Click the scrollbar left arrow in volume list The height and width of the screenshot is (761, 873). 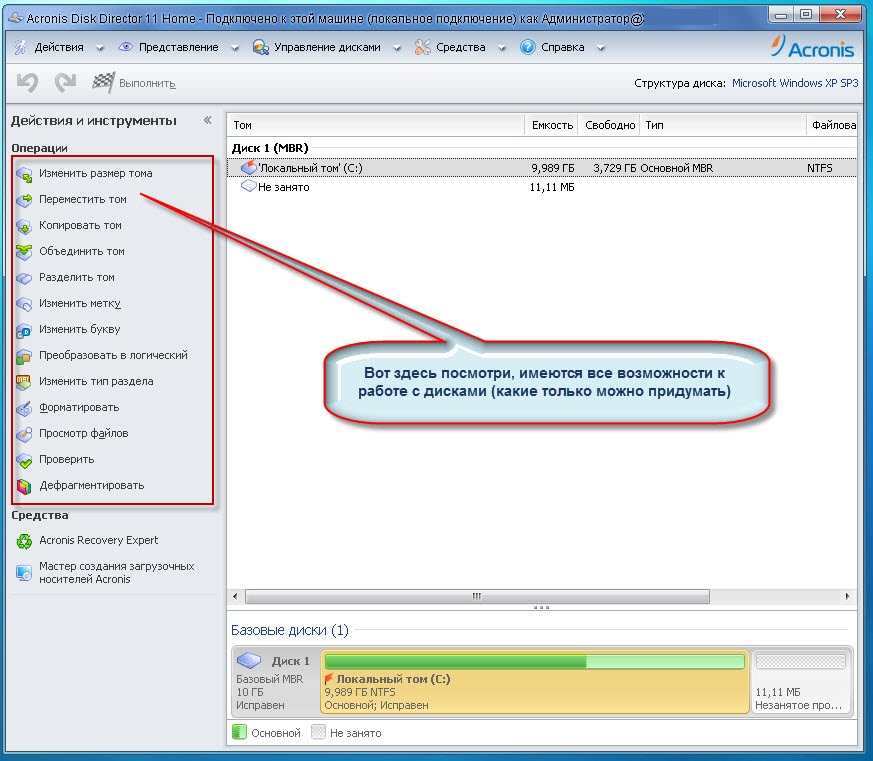[x=235, y=596]
